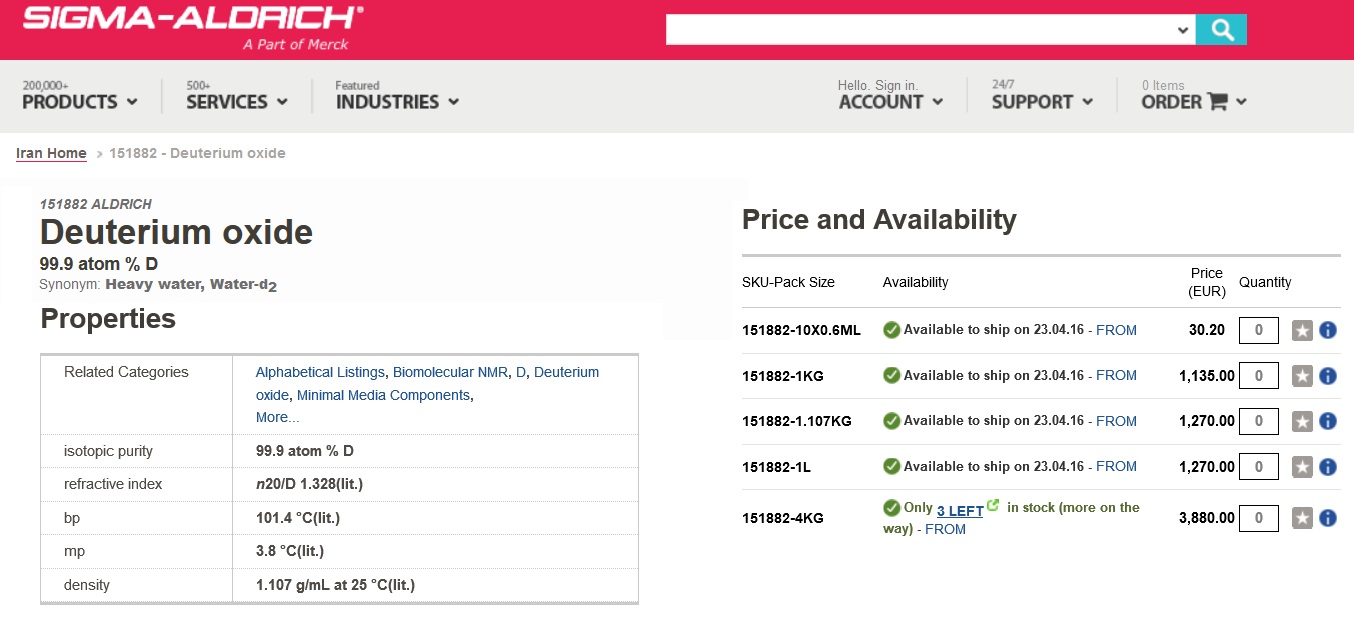Go to Iran Home breadcrumb
This screenshot has width=1354, height=618.
click(51, 153)
